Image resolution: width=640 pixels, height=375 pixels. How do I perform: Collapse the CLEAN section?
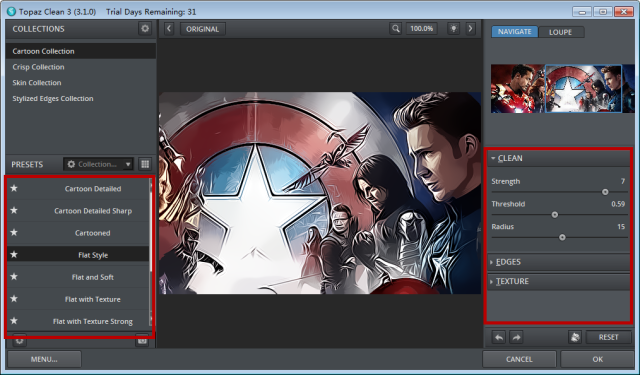(558, 158)
